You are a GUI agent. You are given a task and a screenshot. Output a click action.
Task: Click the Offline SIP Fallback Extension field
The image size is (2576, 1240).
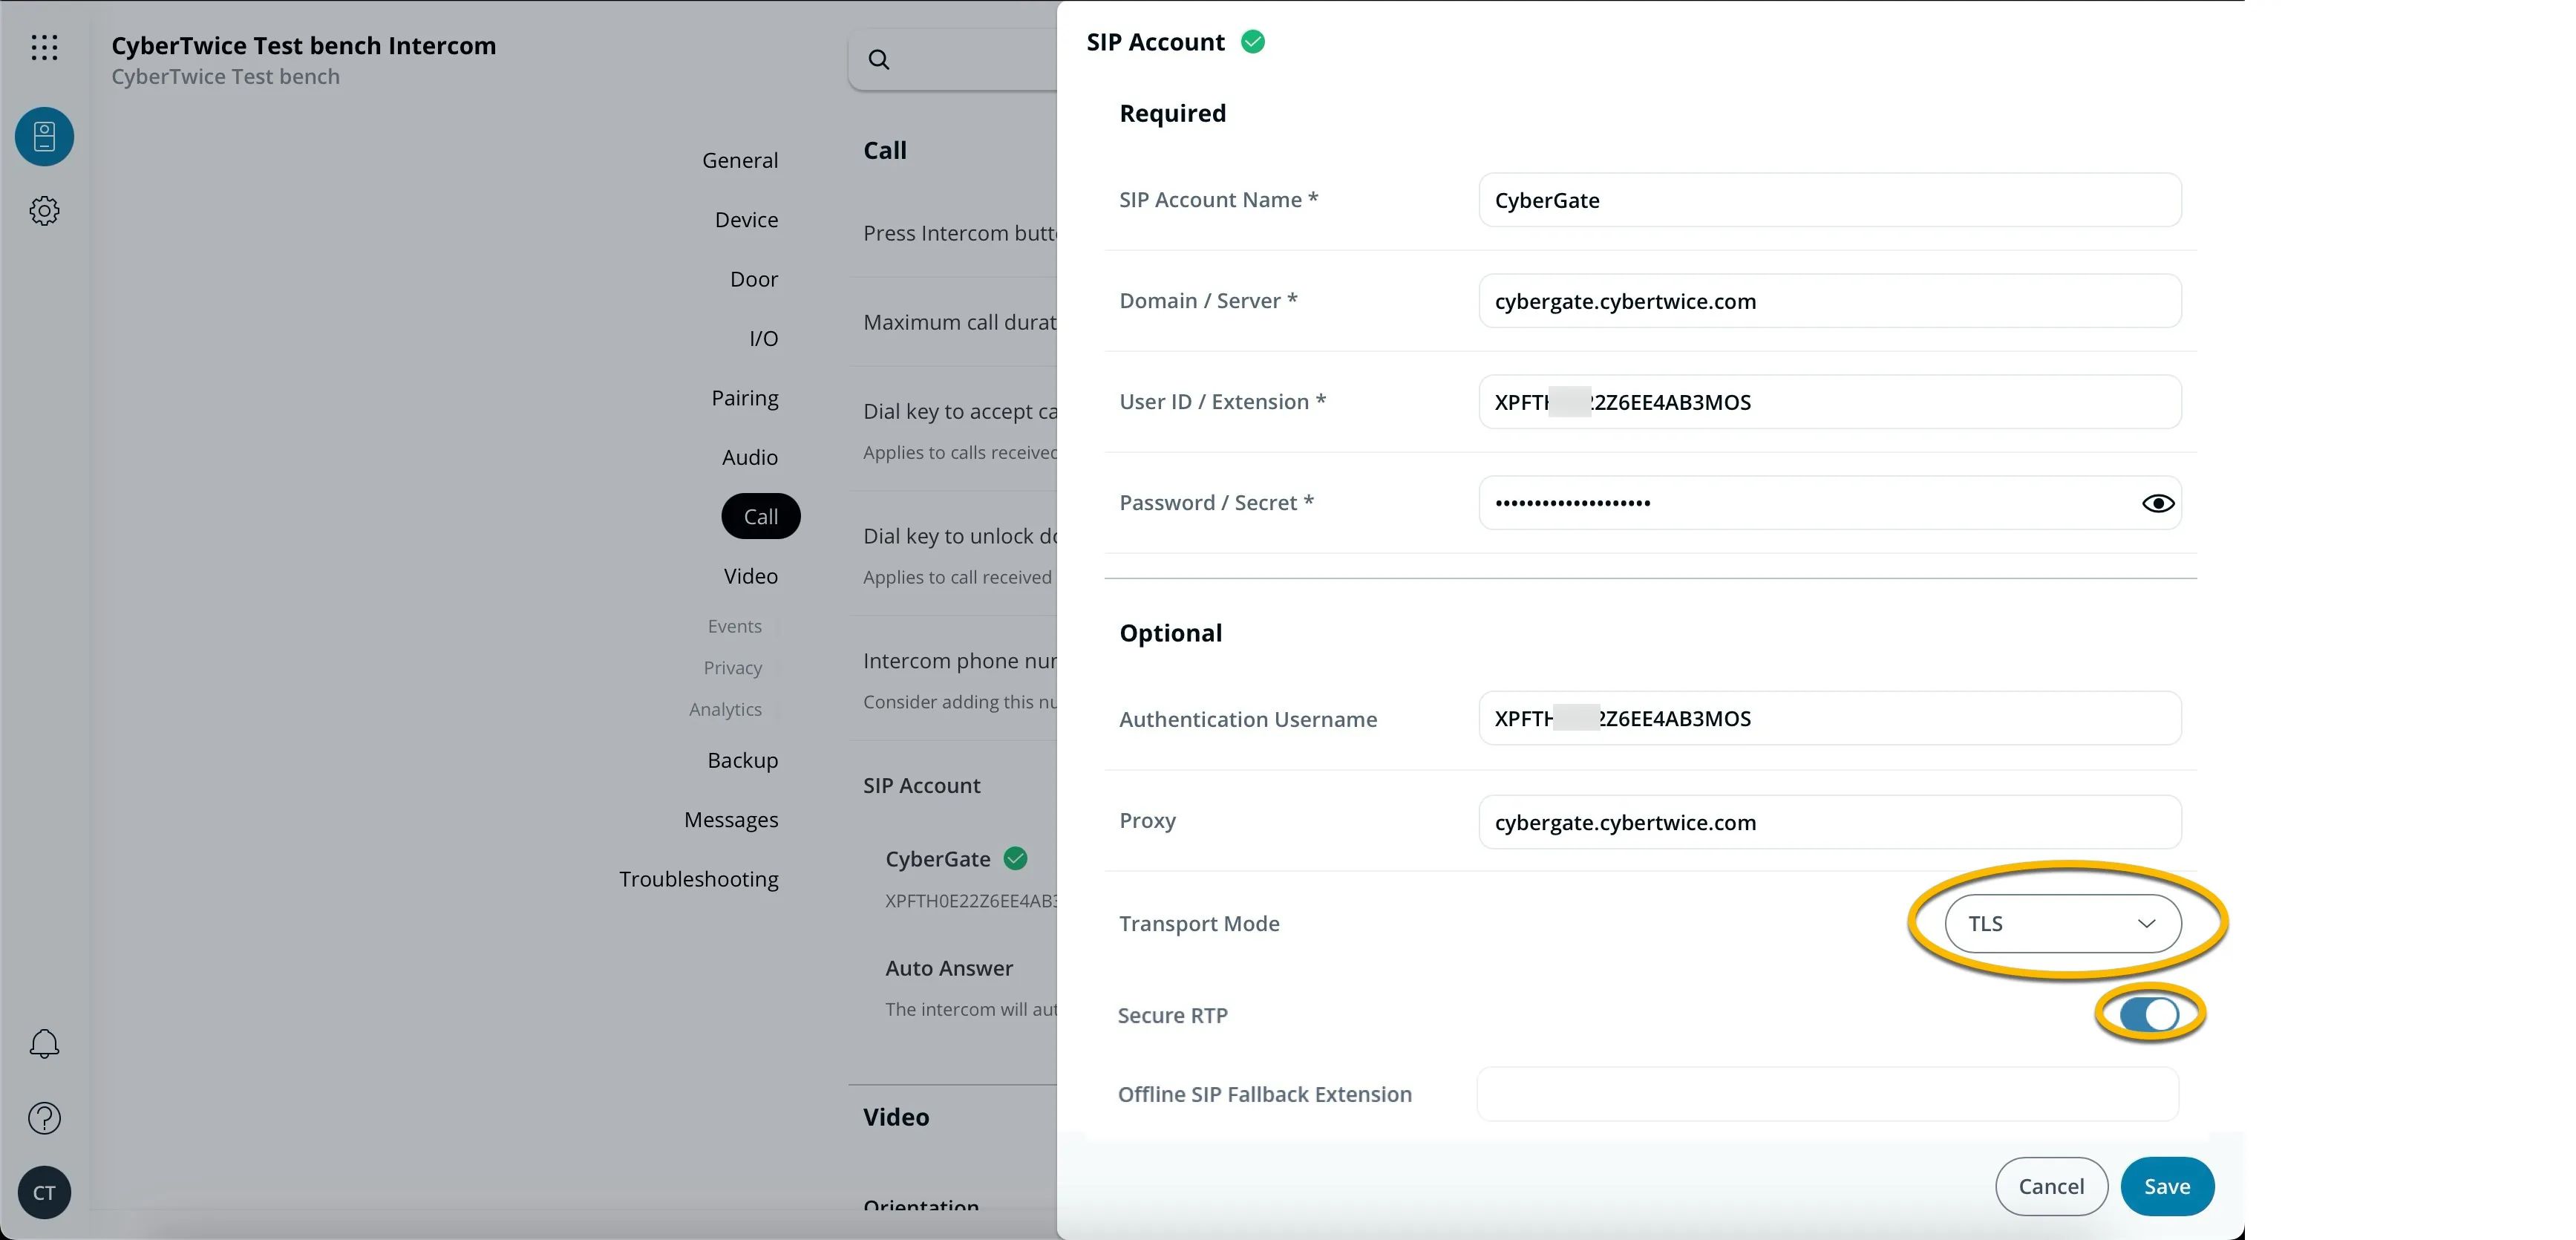[x=1827, y=1094]
